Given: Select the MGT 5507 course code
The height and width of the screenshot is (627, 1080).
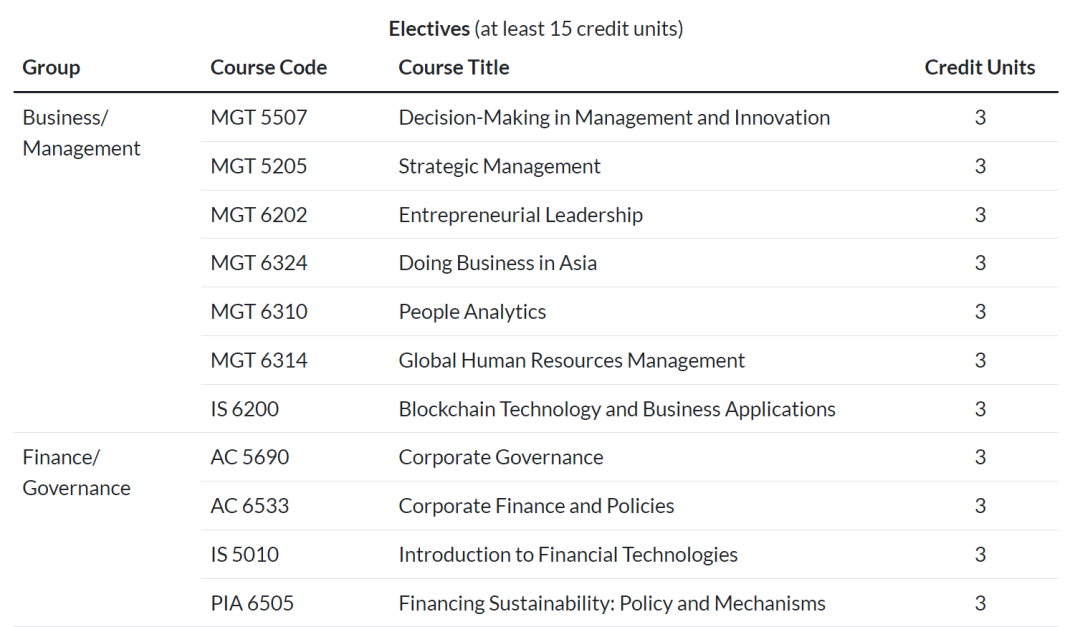Looking at the screenshot, I should (x=259, y=118).
